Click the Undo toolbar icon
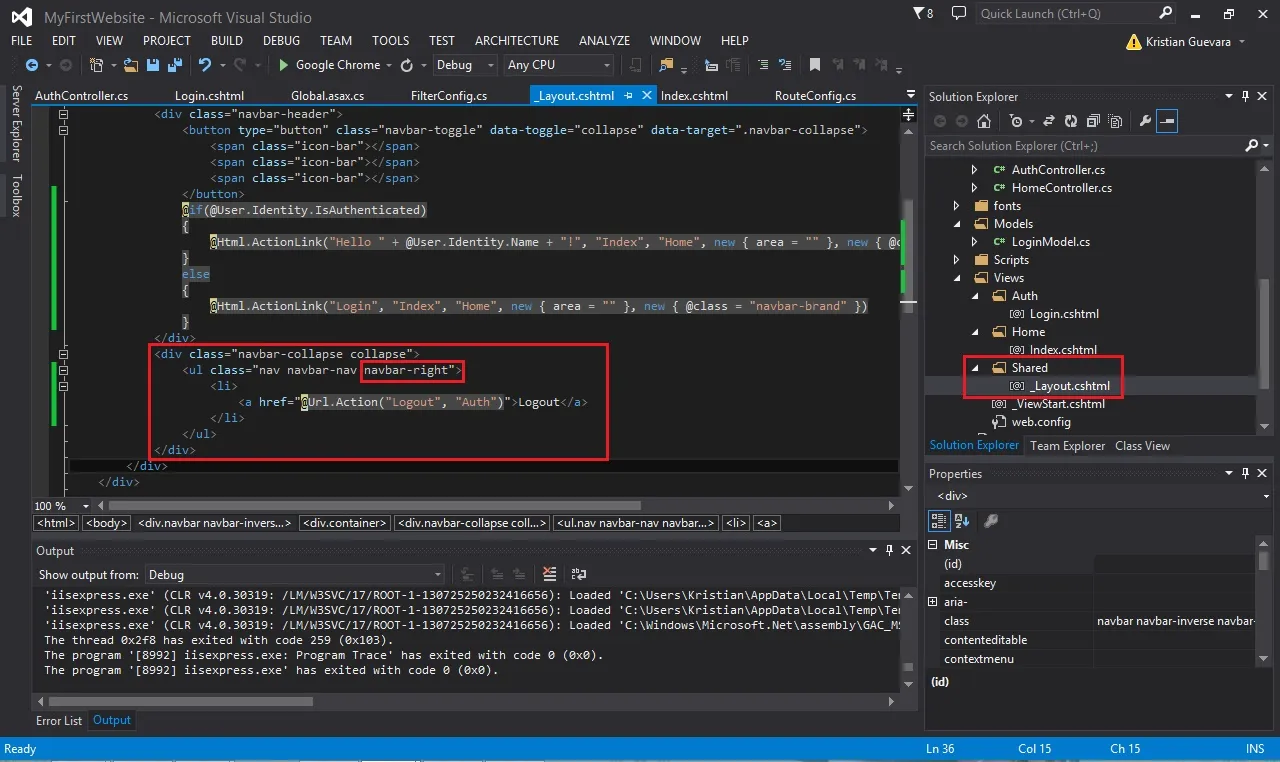Image resolution: width=1280 pixels, height=762 pixels. coord(205,65)
